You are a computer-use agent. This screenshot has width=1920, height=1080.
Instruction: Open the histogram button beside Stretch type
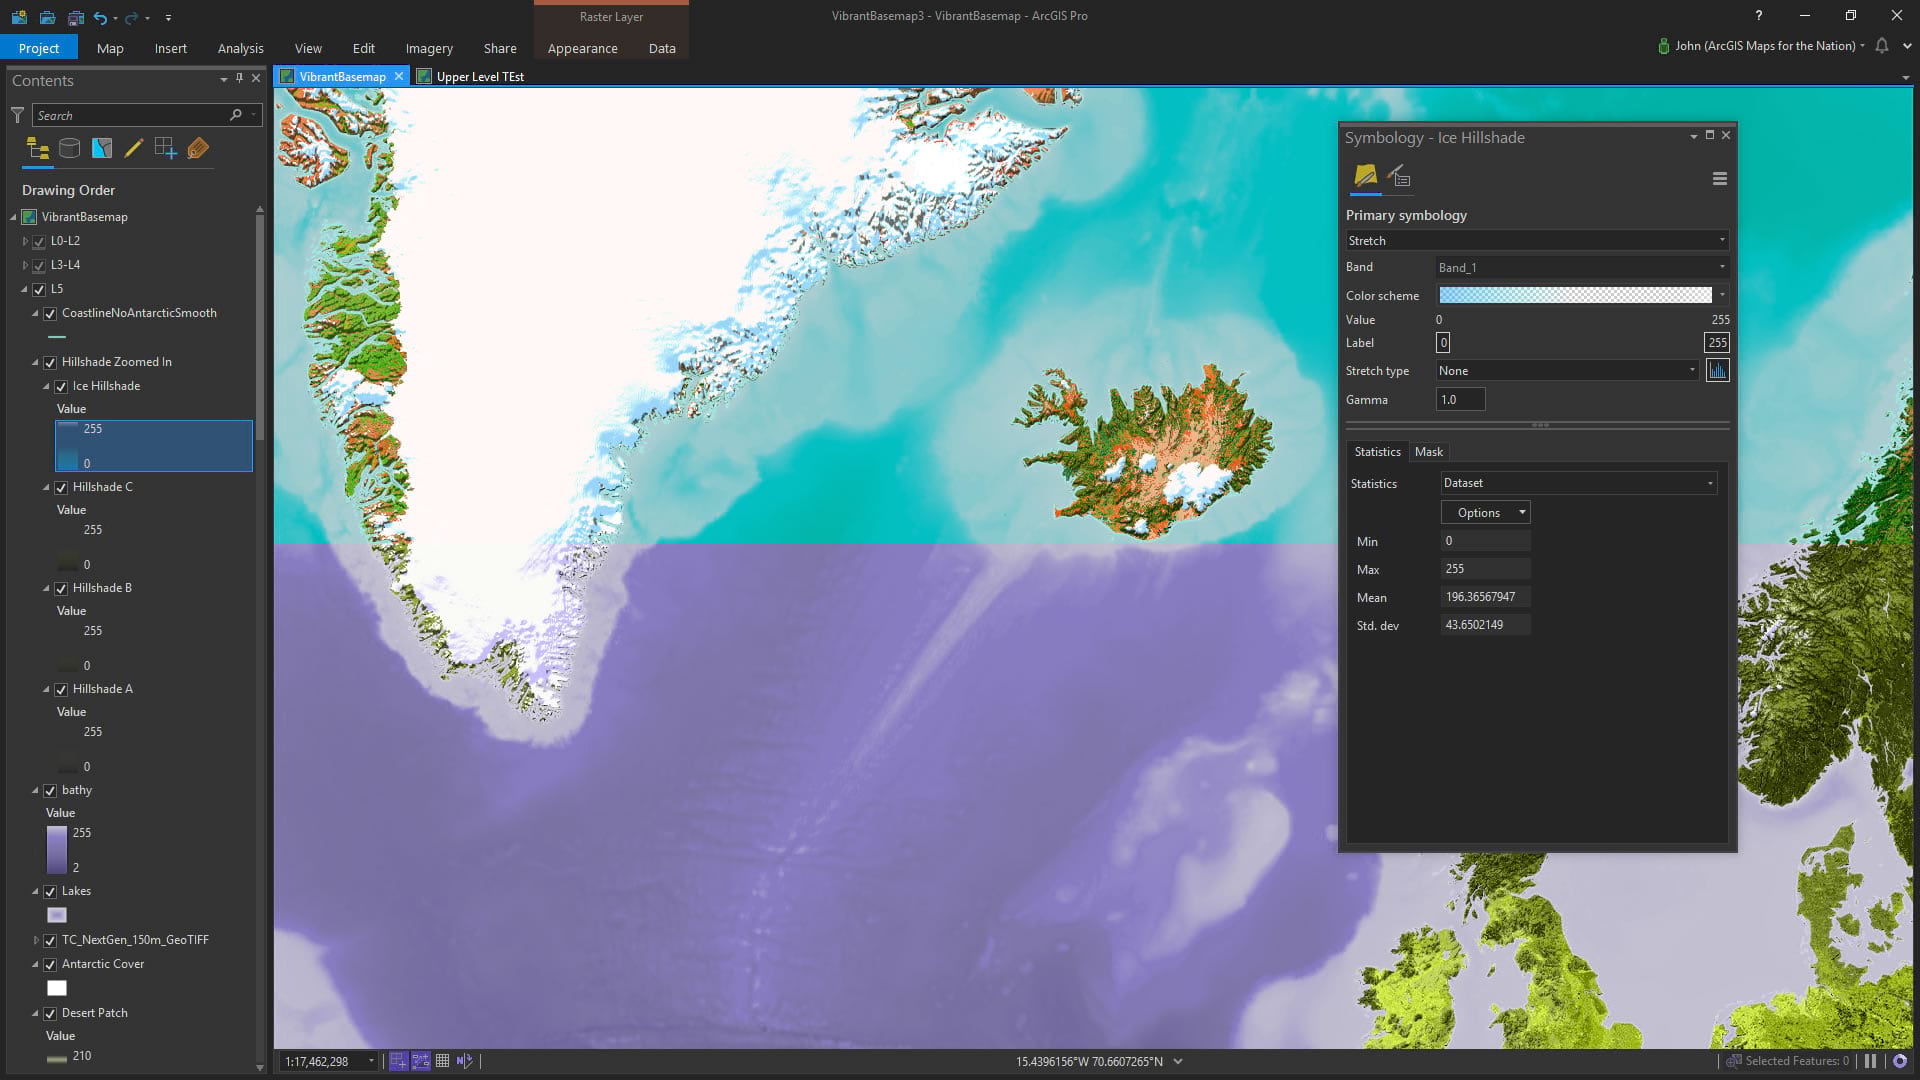[1717, 371]
